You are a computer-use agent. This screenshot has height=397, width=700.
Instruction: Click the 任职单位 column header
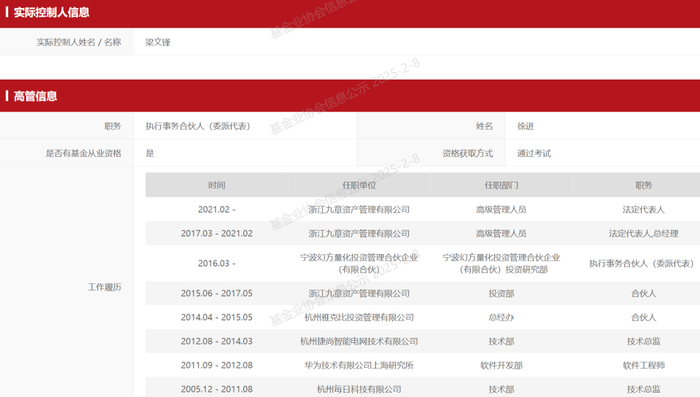click(x=359, y=185)
